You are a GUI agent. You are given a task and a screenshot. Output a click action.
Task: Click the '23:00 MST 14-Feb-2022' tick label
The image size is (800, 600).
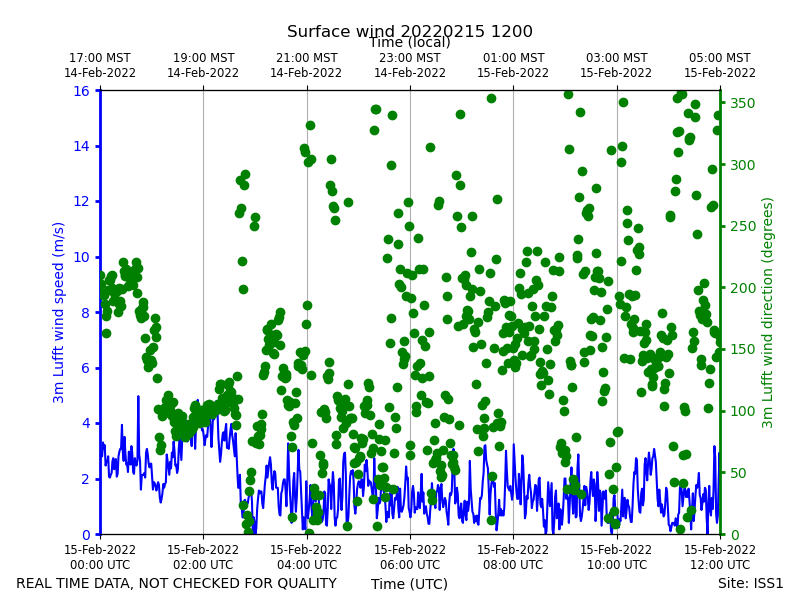410,65
